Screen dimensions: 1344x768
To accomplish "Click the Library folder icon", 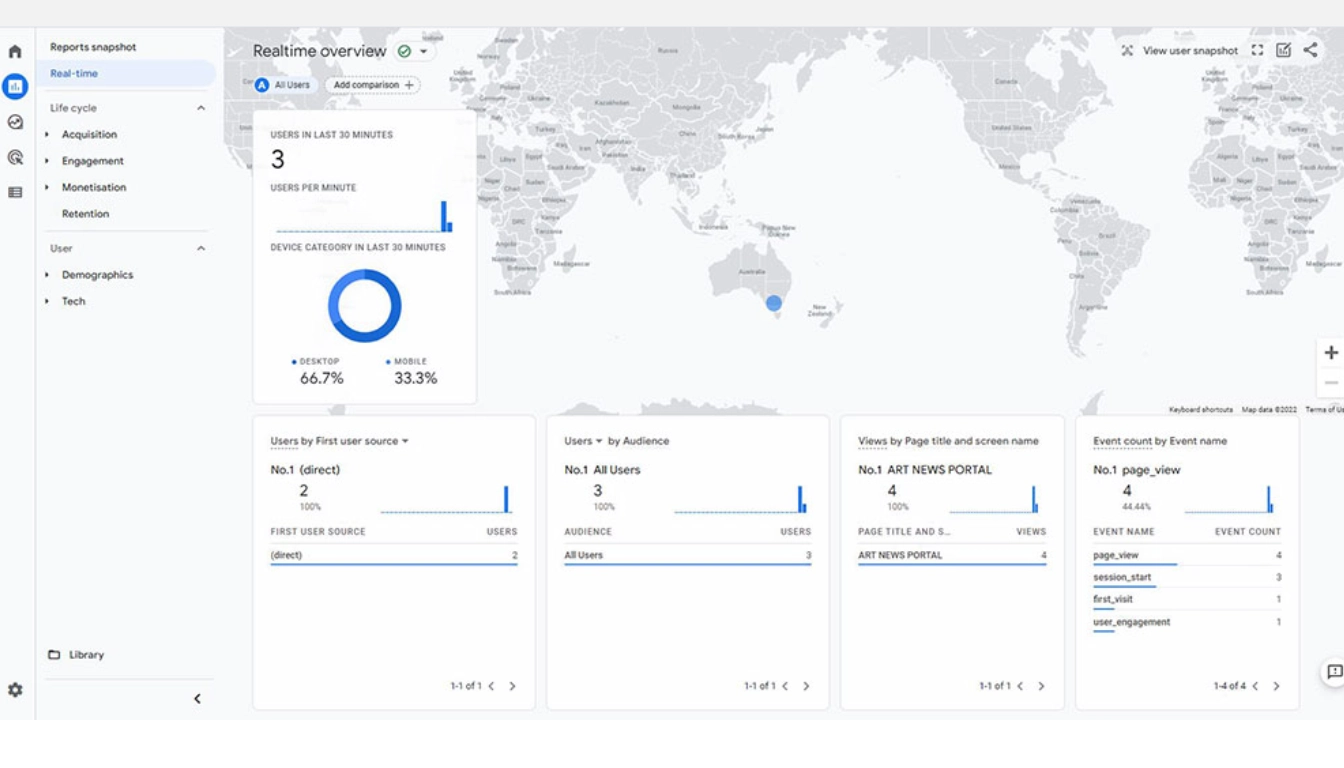I will coord(54,655).
